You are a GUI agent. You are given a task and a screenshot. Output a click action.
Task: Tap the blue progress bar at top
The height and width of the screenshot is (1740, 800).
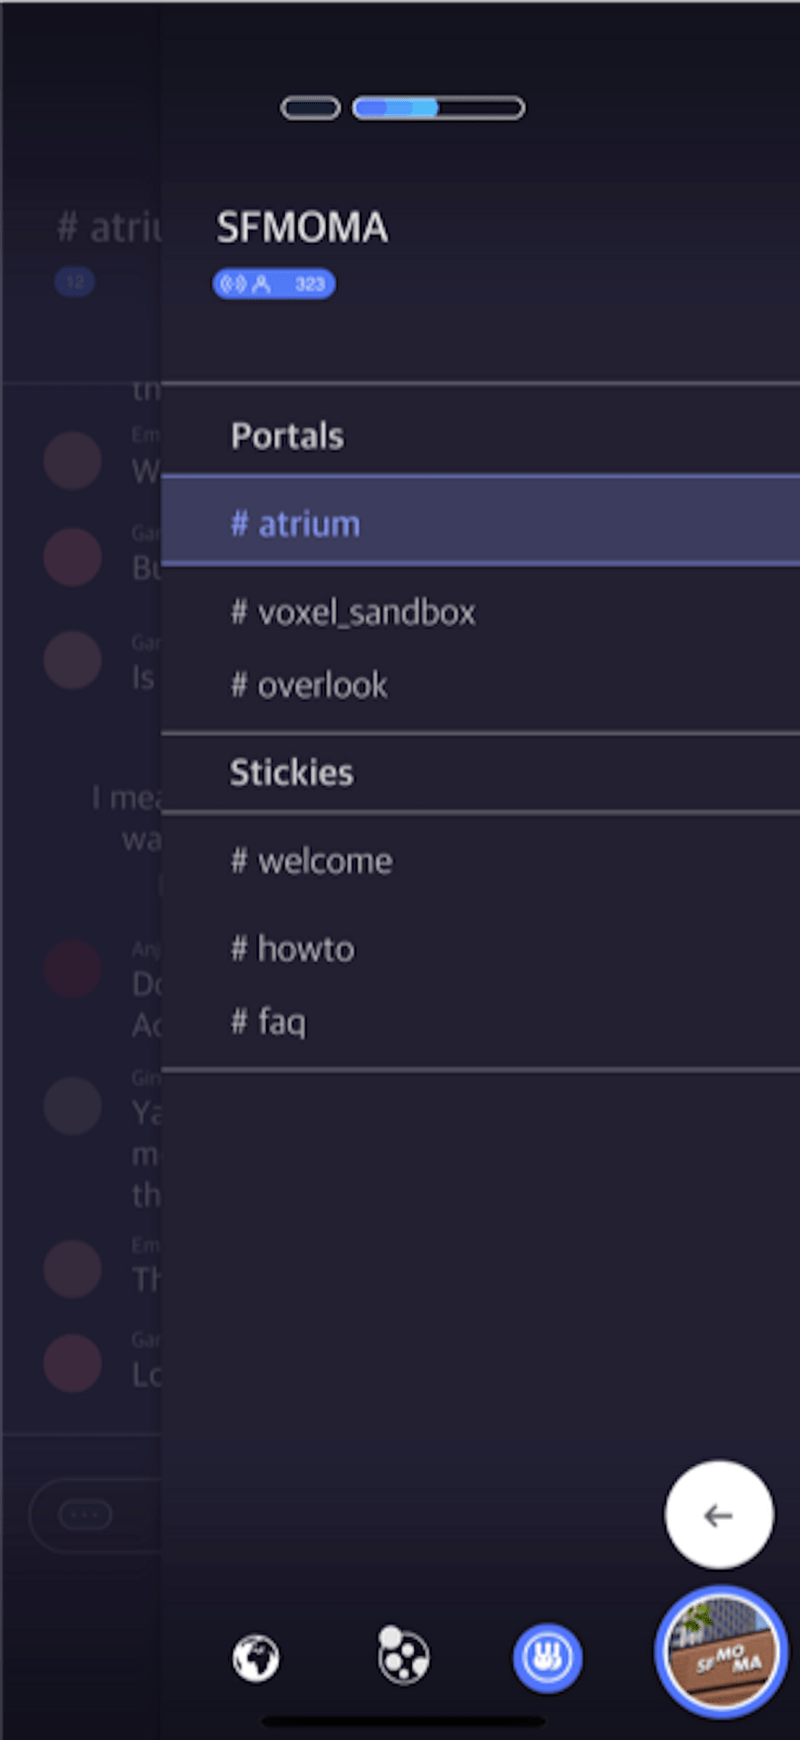pyautogui.click(x=438, y=108)
